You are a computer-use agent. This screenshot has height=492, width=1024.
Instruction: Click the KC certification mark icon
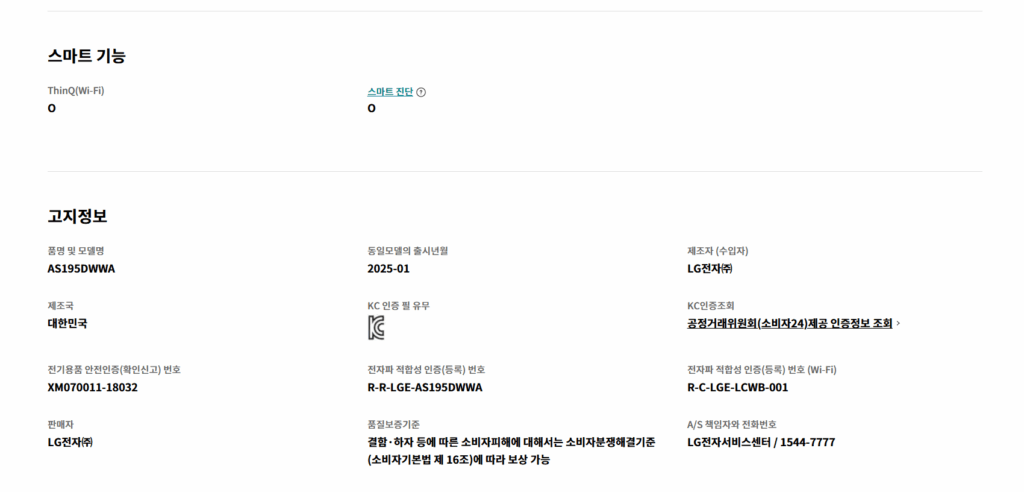coord(376,327)
